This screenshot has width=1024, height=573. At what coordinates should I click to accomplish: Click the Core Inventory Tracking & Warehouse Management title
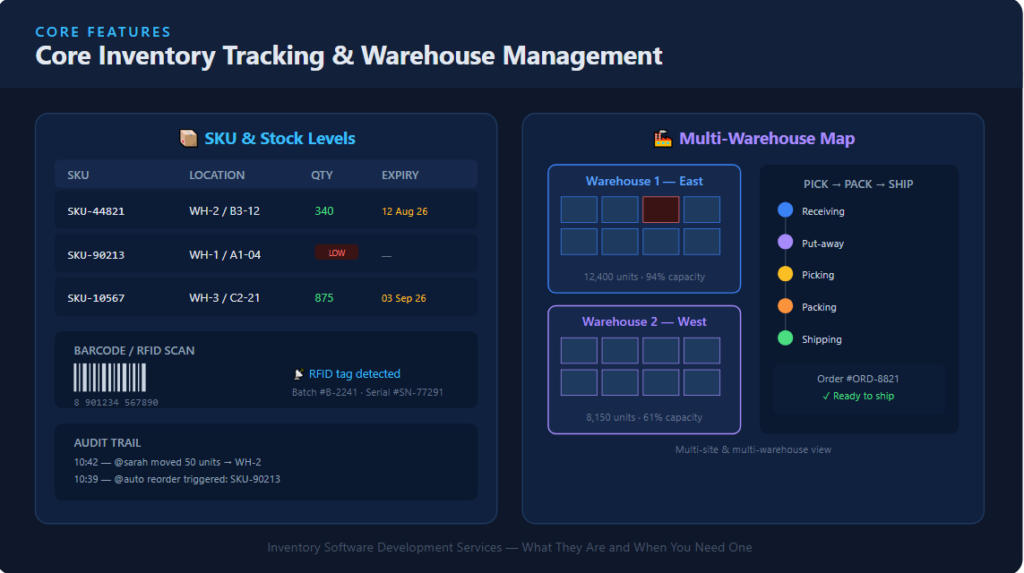(349, 56)
